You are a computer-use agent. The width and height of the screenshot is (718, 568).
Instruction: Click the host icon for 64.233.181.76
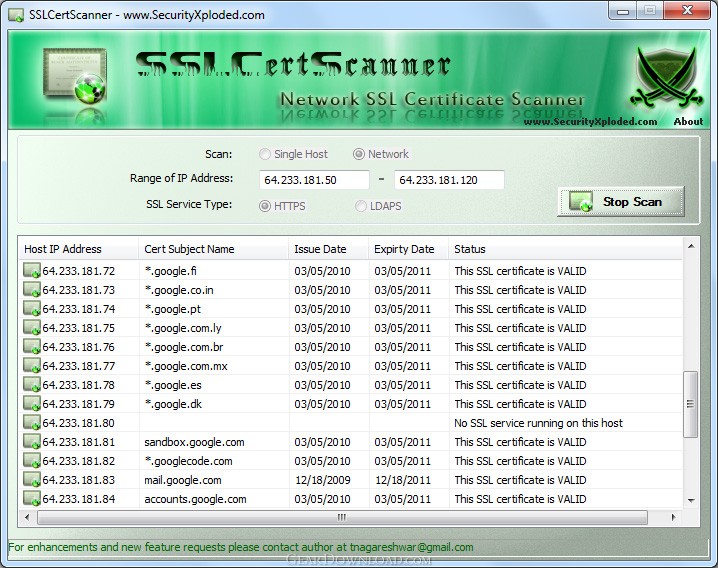tap(32, 347)
